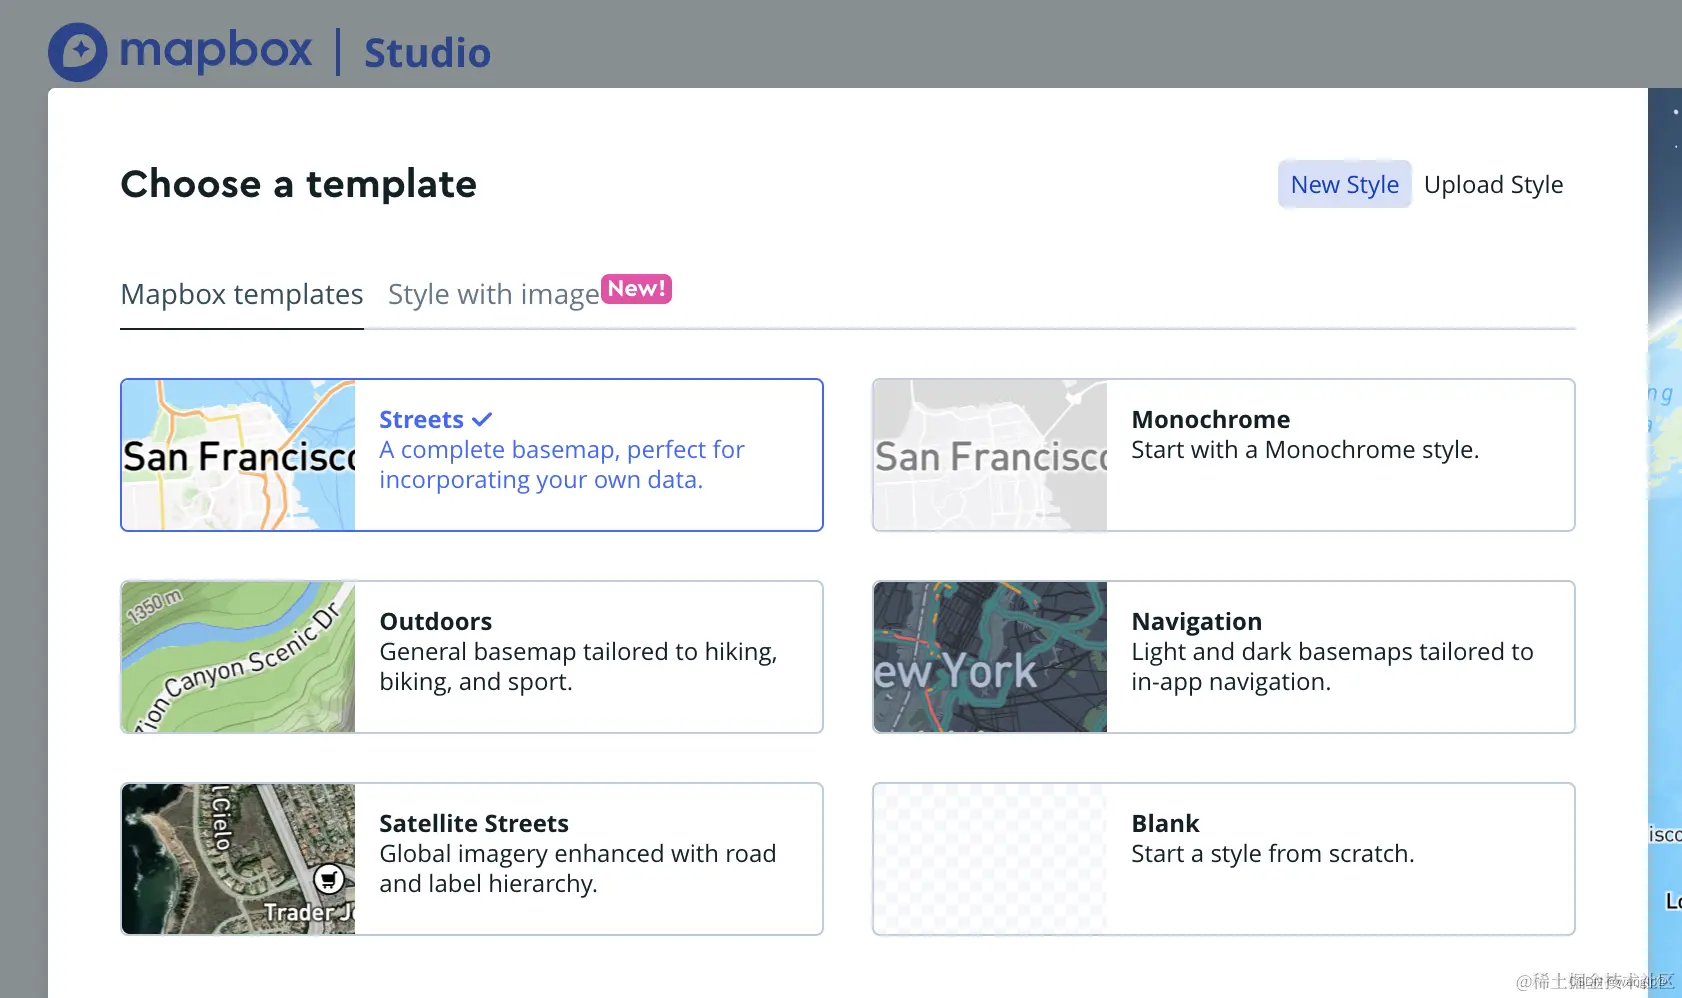Click the Monochrome gray map thumbnail

991,455
